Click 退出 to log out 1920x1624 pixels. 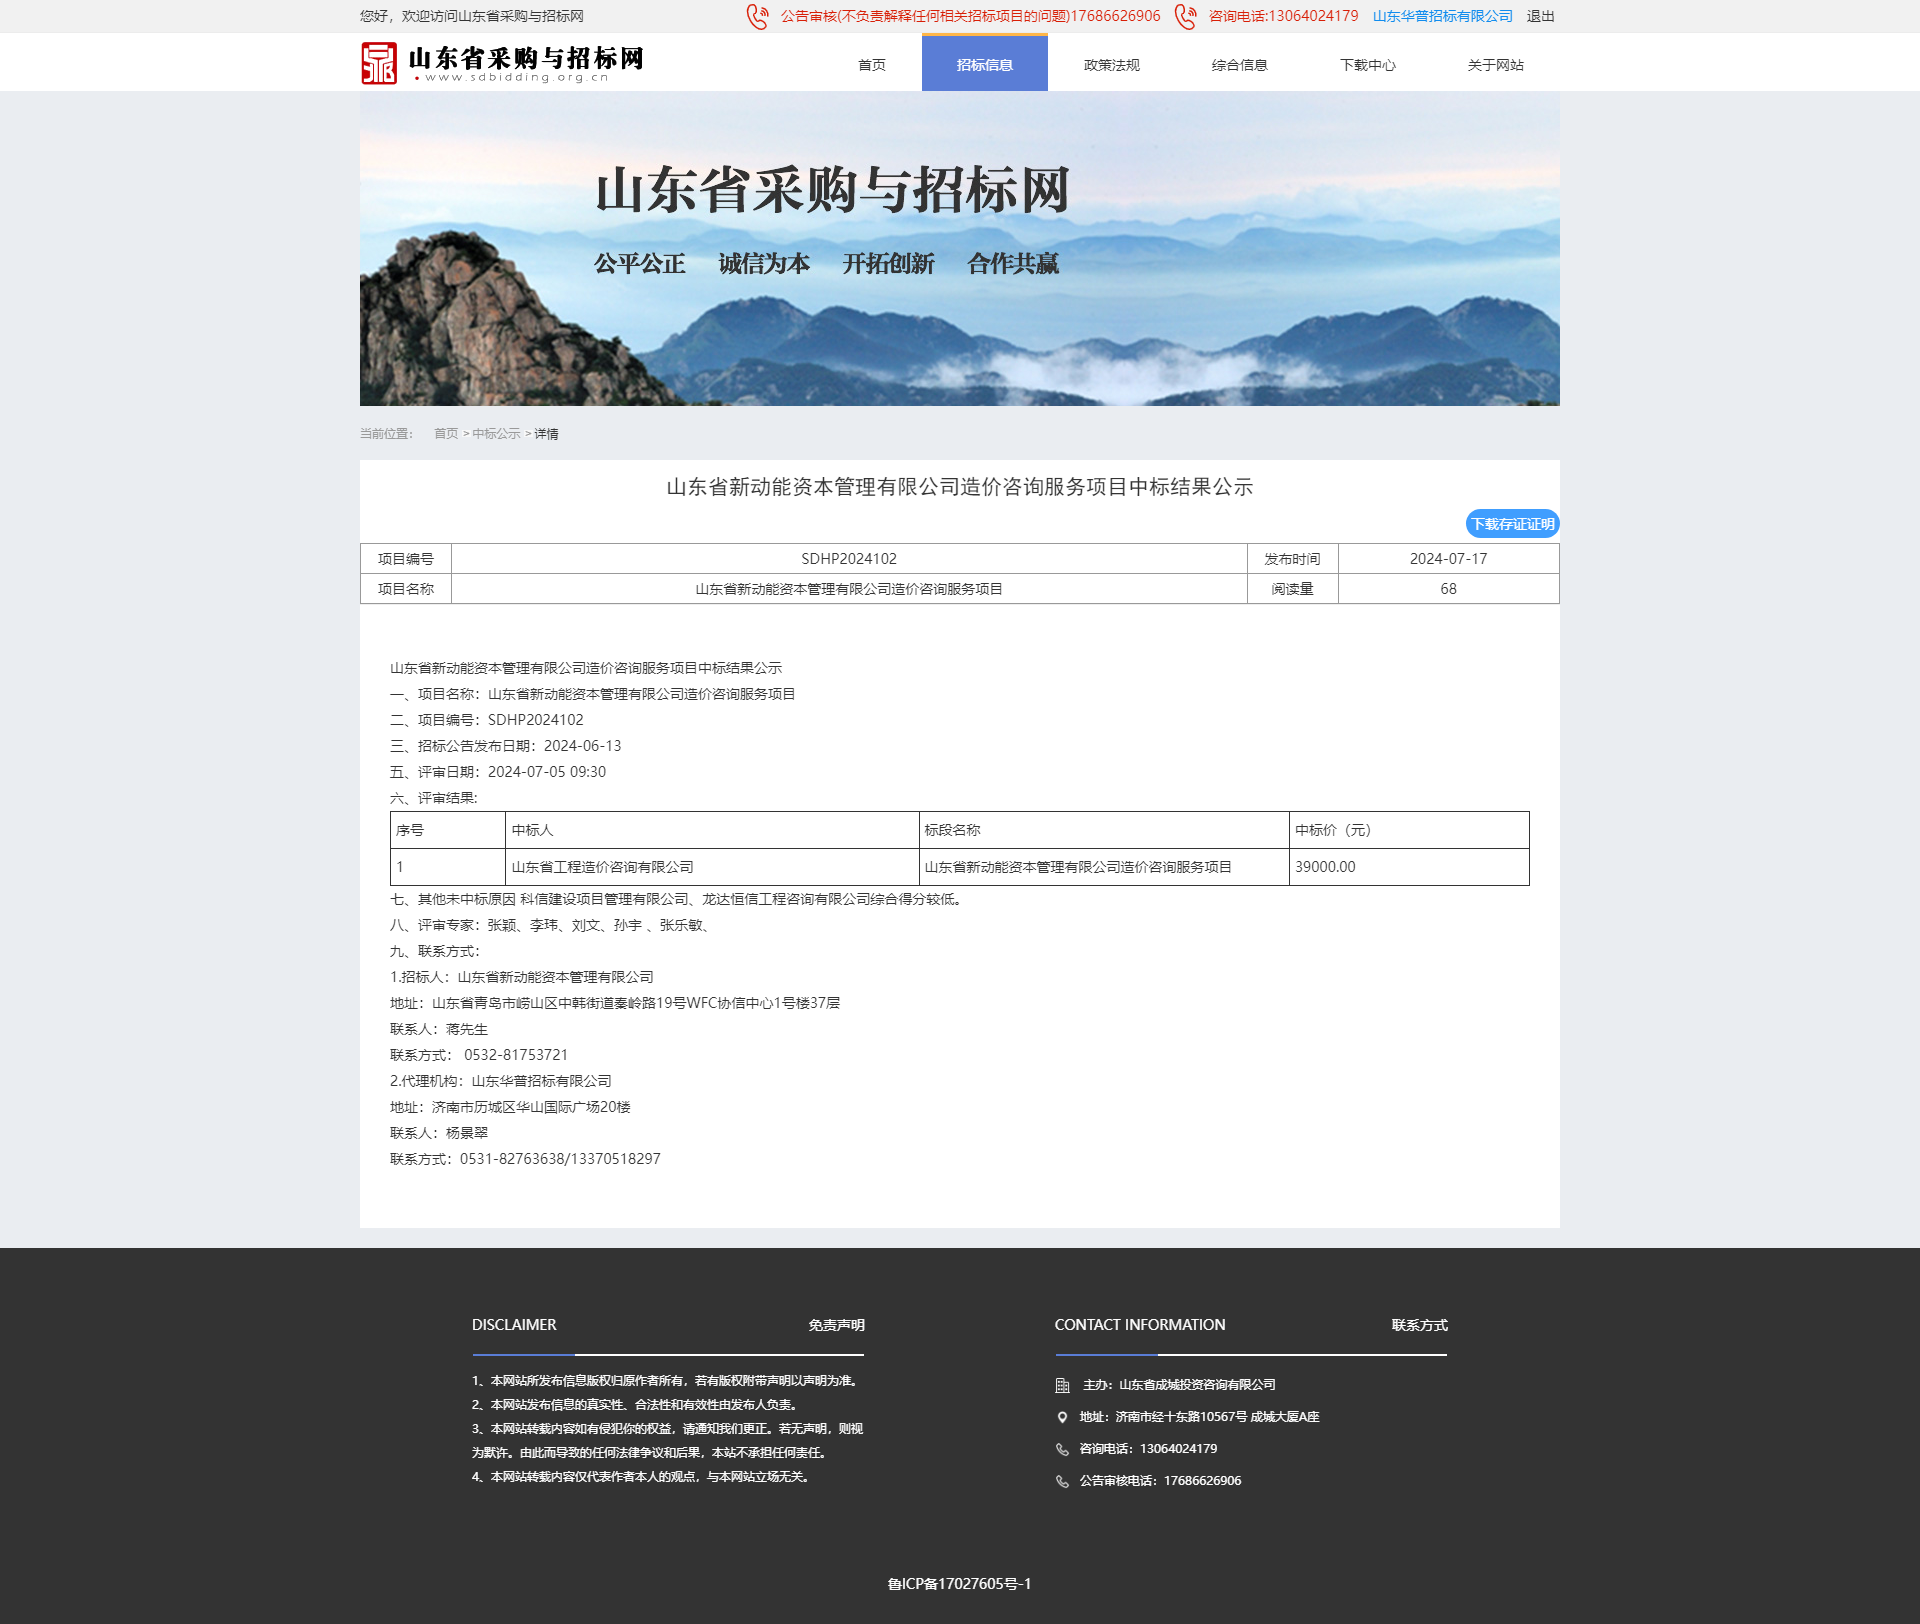click(1540, 16)
